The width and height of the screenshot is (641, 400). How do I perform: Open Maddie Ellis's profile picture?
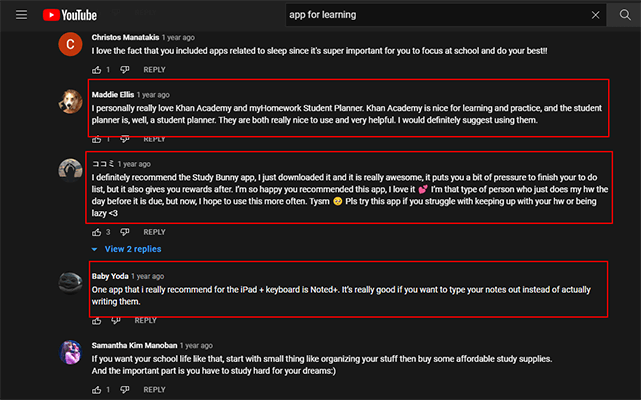[x=69, y=100]
